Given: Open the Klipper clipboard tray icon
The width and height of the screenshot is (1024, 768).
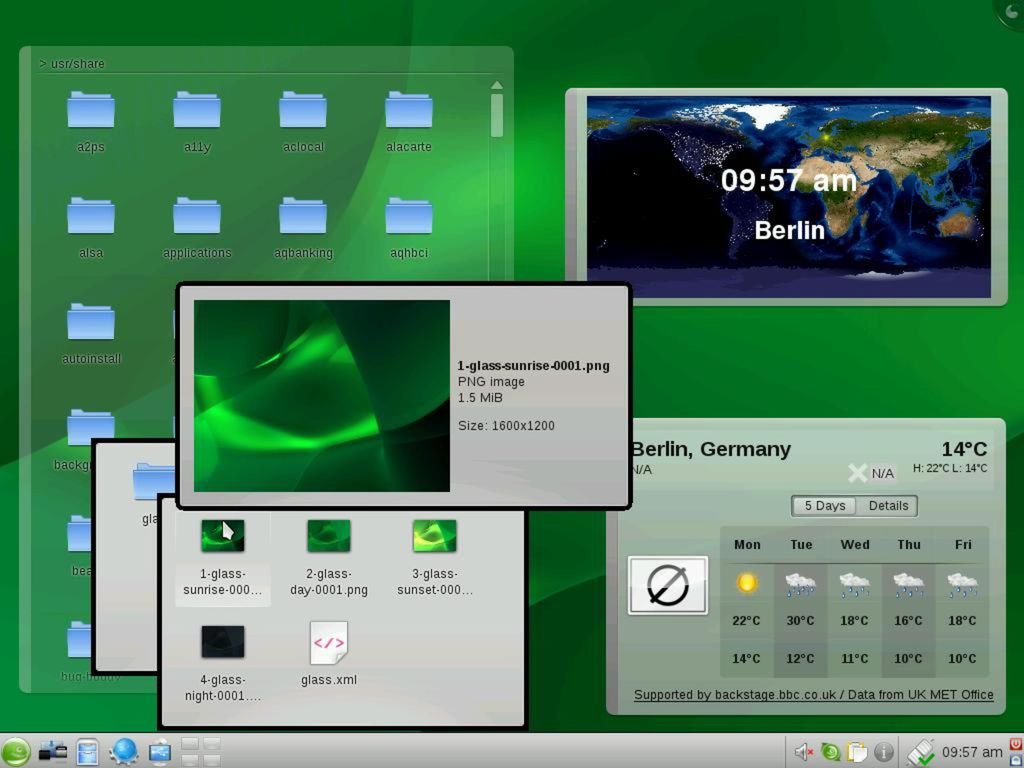Looking at the screenshot, I should pyautogui.click(x=857, y=752).
